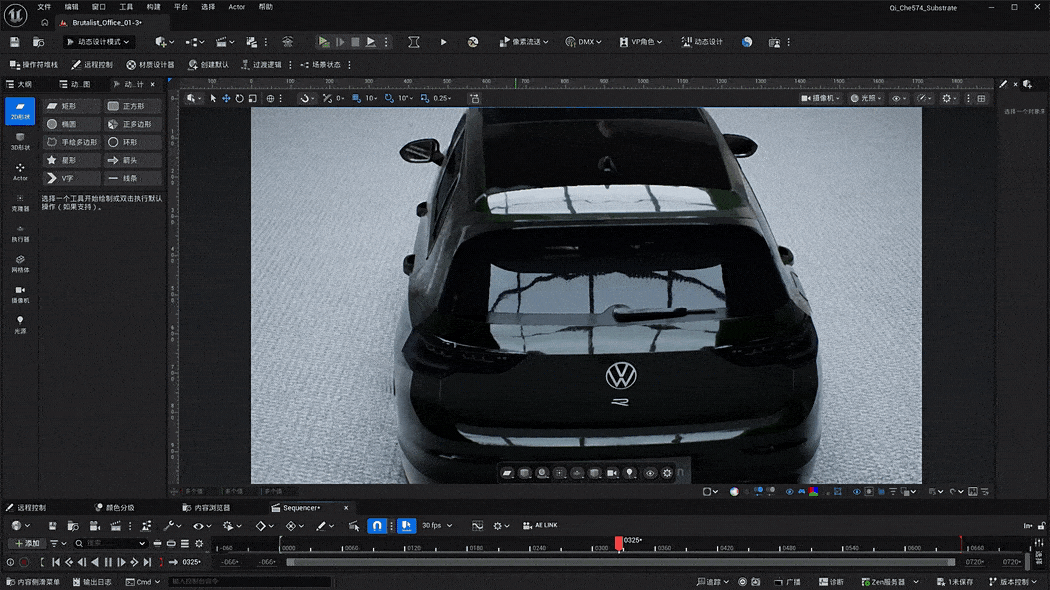Select the ellipse (椭圆) shape tool
This screenshot has width=1050, height=590.
pyautogui.click(x=72, y=124)
